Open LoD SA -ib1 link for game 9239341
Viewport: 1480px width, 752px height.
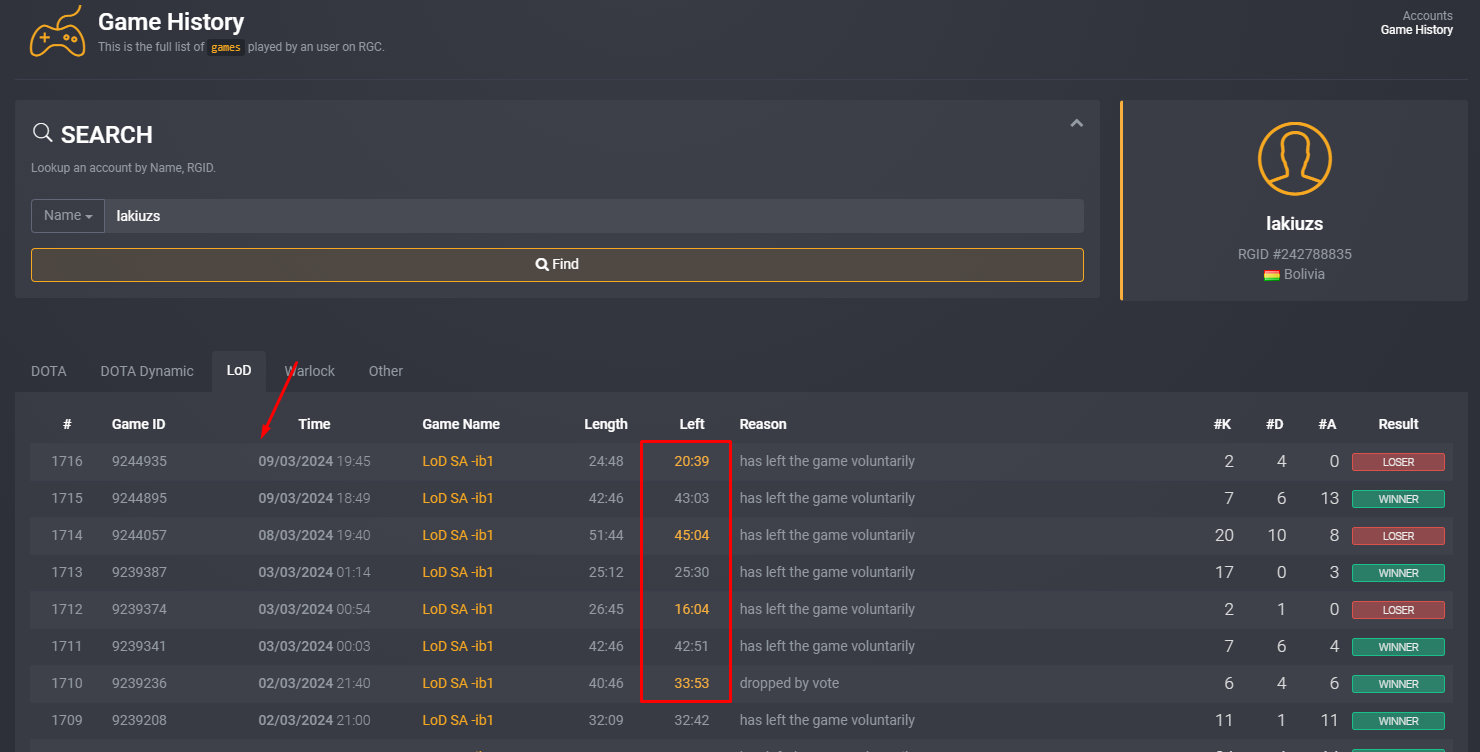[458, 646]
